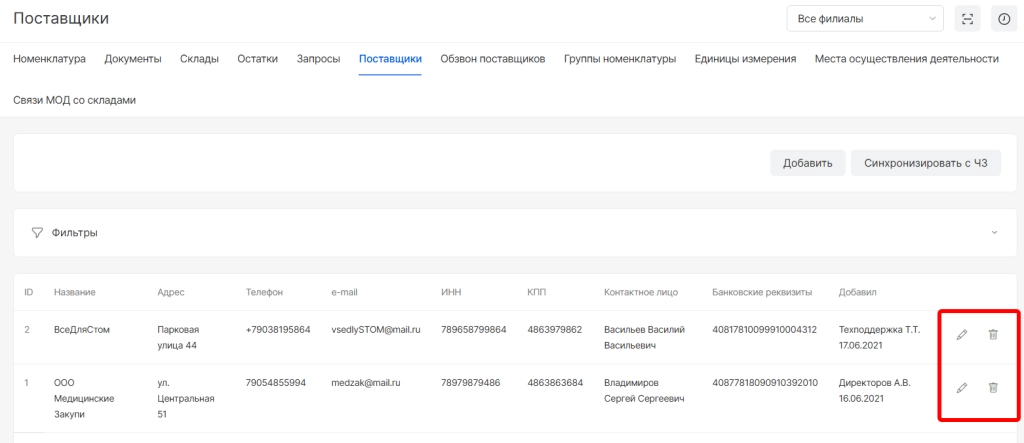The height and width of the screenshot is (443, 1024).
Task: Edit the ВсеДляСтом supplier with pencil icon
Action: 962,335
